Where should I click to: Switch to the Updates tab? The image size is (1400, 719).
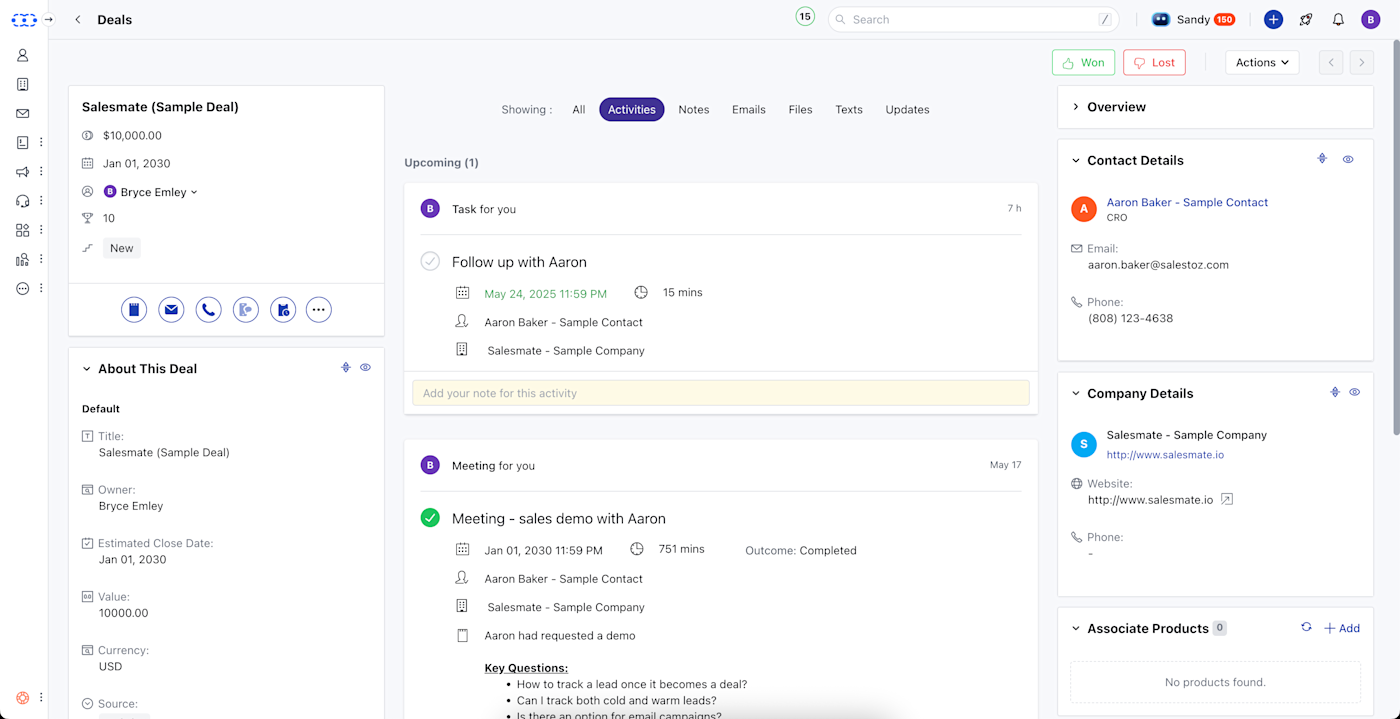click(907, 110)
